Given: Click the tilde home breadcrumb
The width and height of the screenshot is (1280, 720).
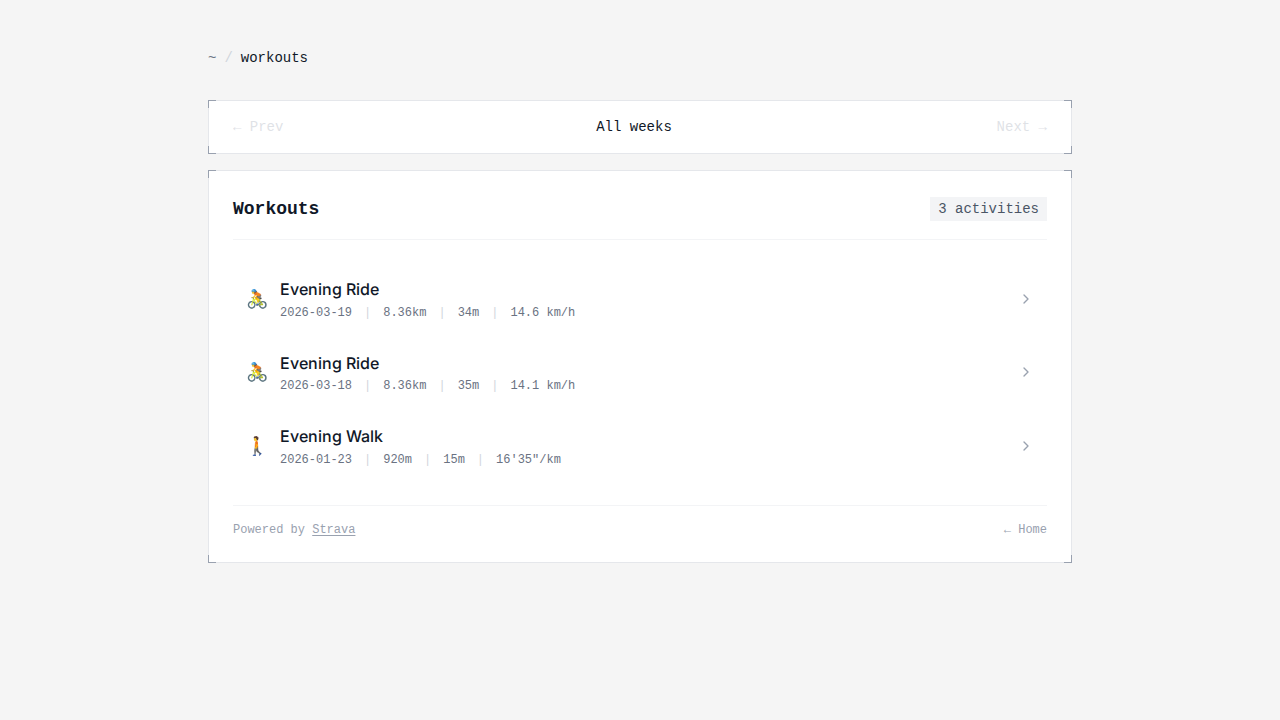Looking at the screenshot, I should [x=212, y=58].
